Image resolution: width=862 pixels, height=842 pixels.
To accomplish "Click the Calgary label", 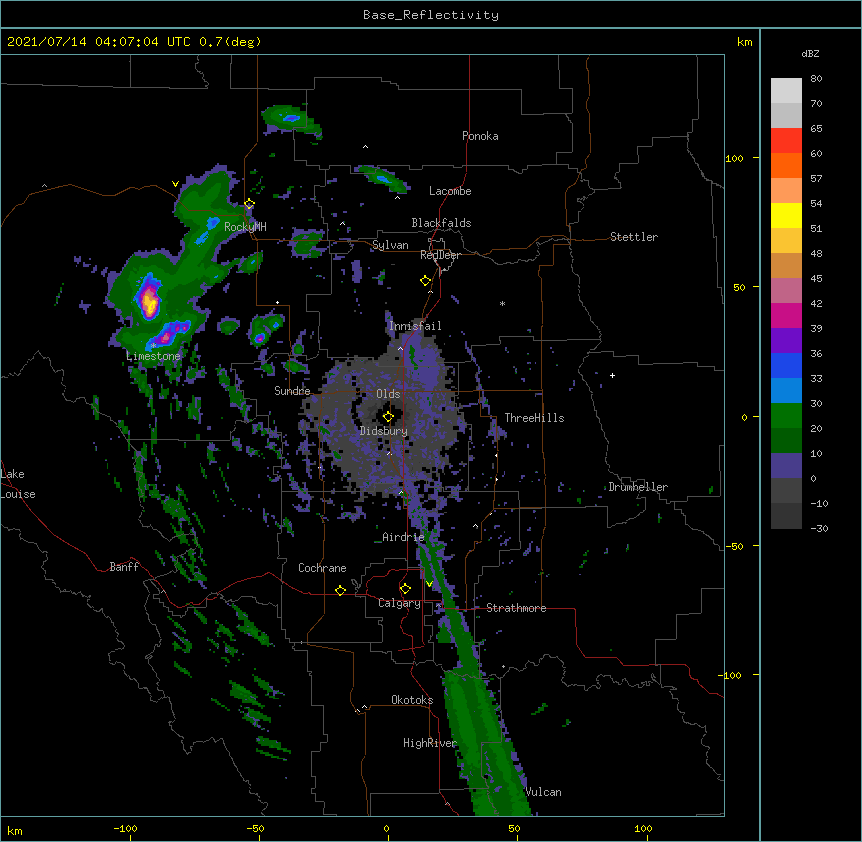I will click(399, 603).
